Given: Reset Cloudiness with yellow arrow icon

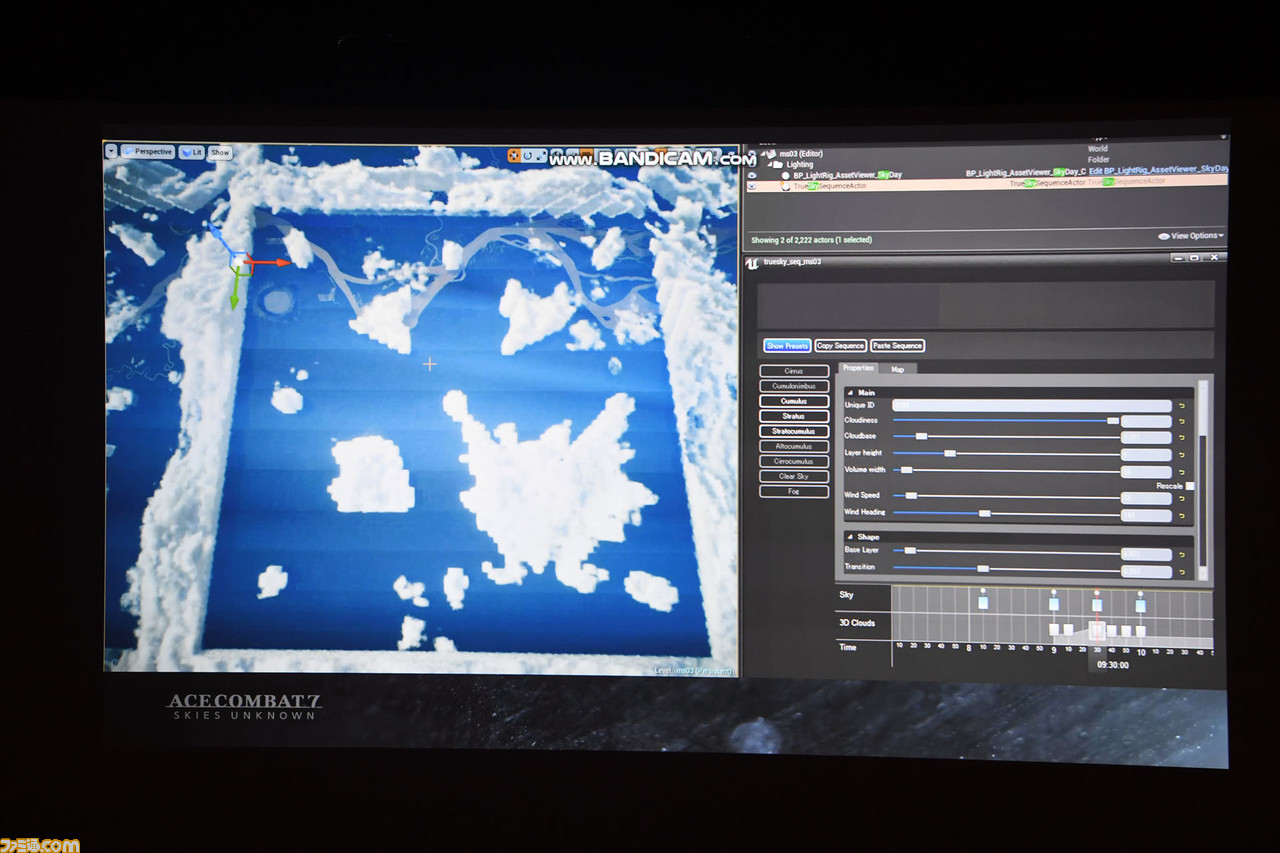Looking at the screenshot, I should coord(1181,422).
